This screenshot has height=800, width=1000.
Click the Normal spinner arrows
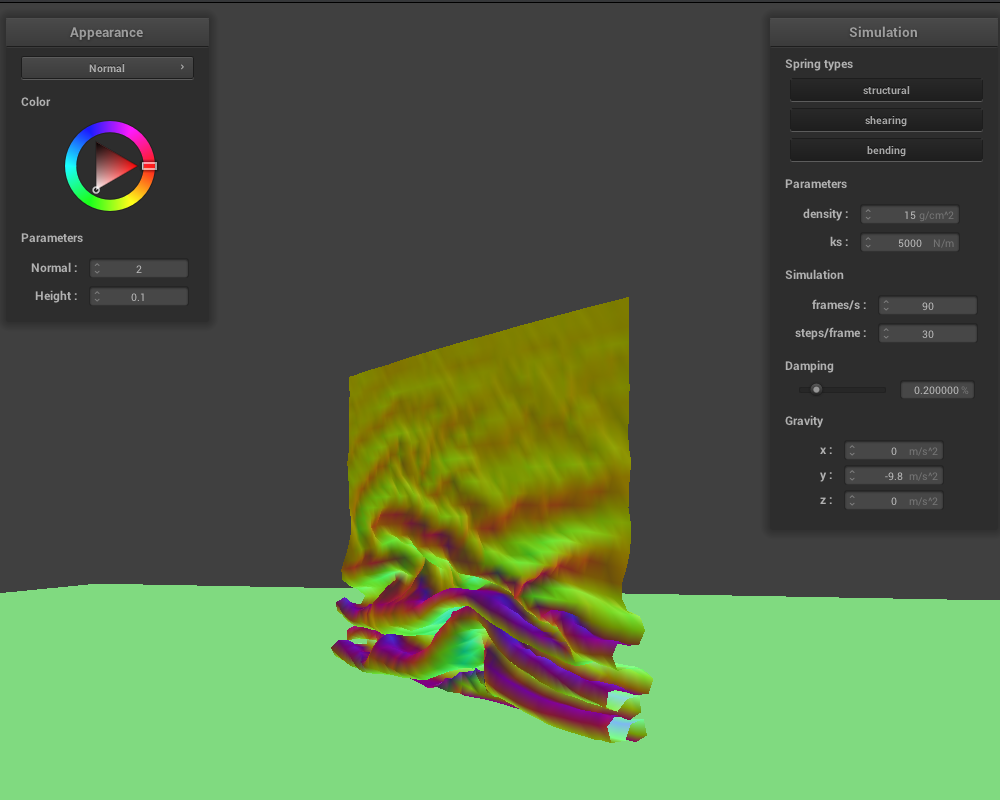pos(97,269)
